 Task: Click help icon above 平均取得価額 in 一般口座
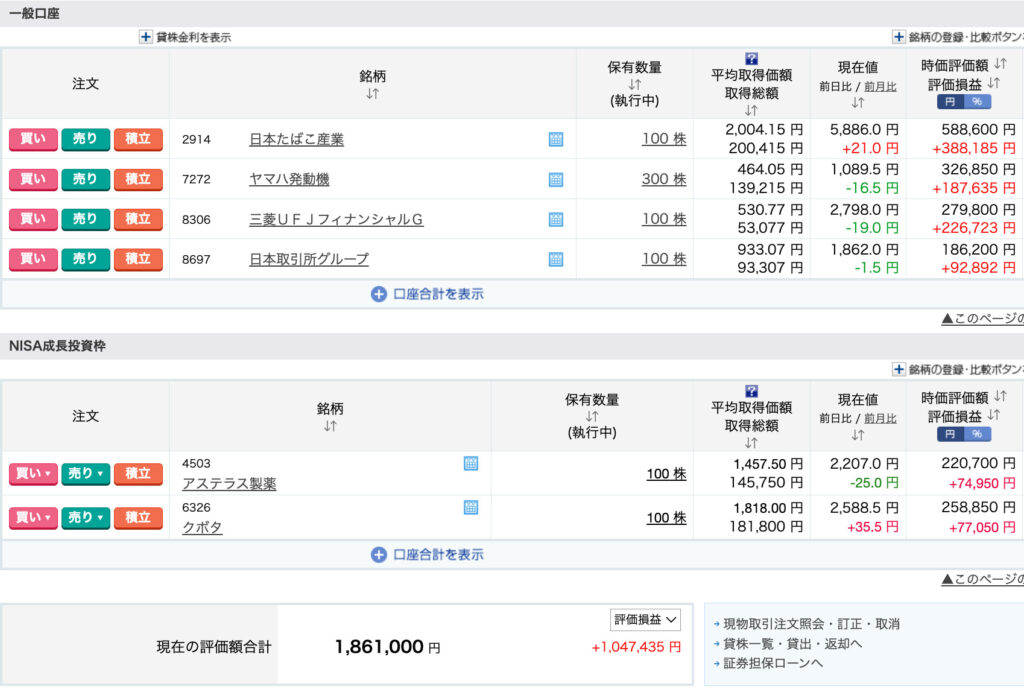click(x=751, y=59)
